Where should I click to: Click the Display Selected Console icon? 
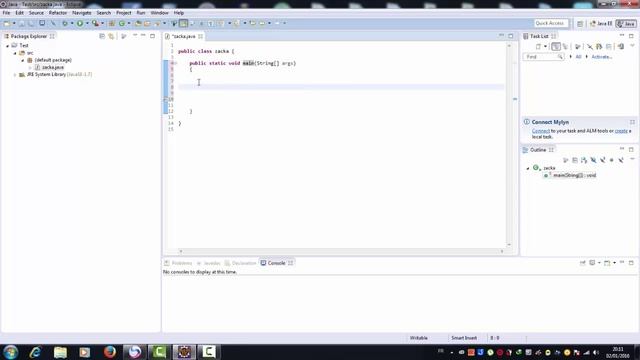pos(592,263)
